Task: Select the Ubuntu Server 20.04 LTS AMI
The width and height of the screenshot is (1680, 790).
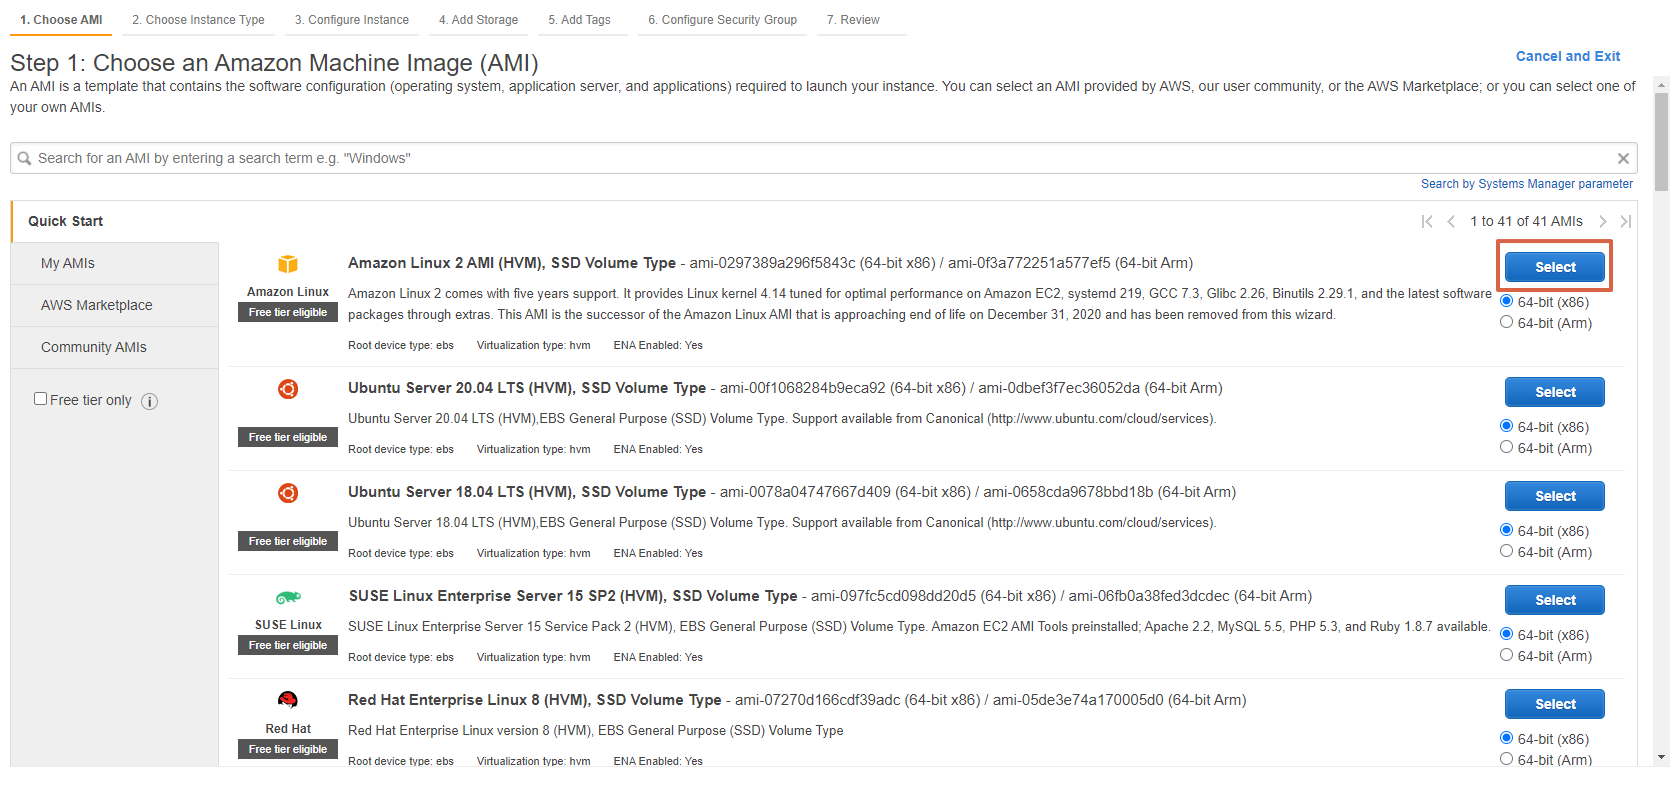Action: 1554,392
